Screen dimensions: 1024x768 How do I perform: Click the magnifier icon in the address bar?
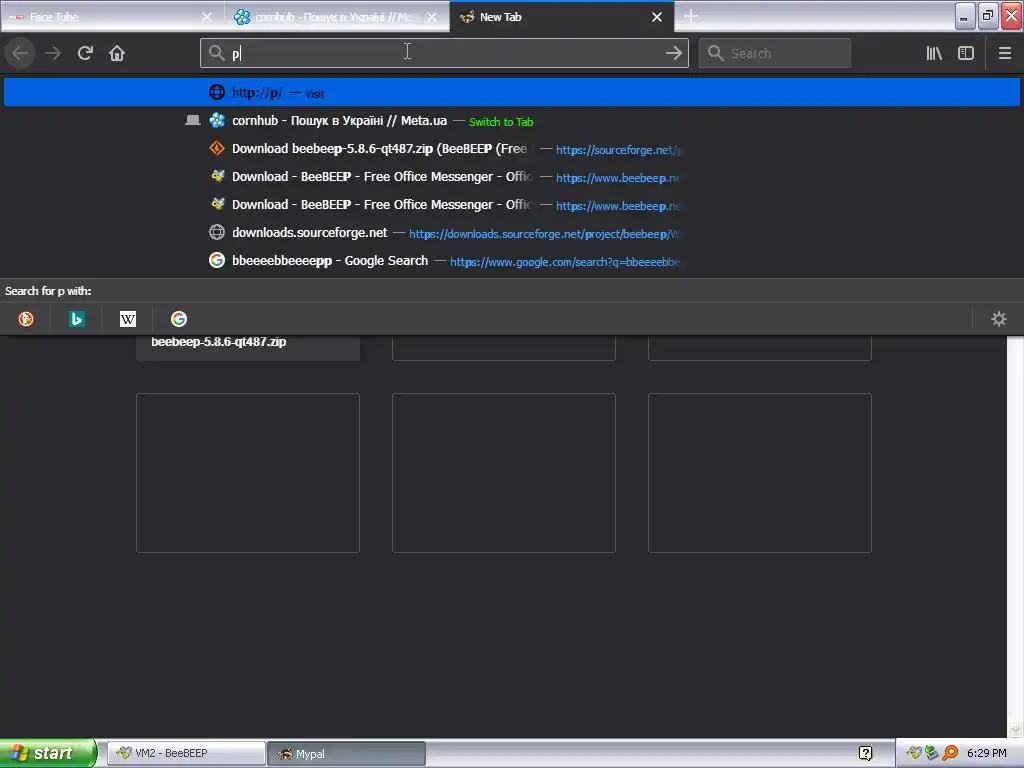(216, 53)
